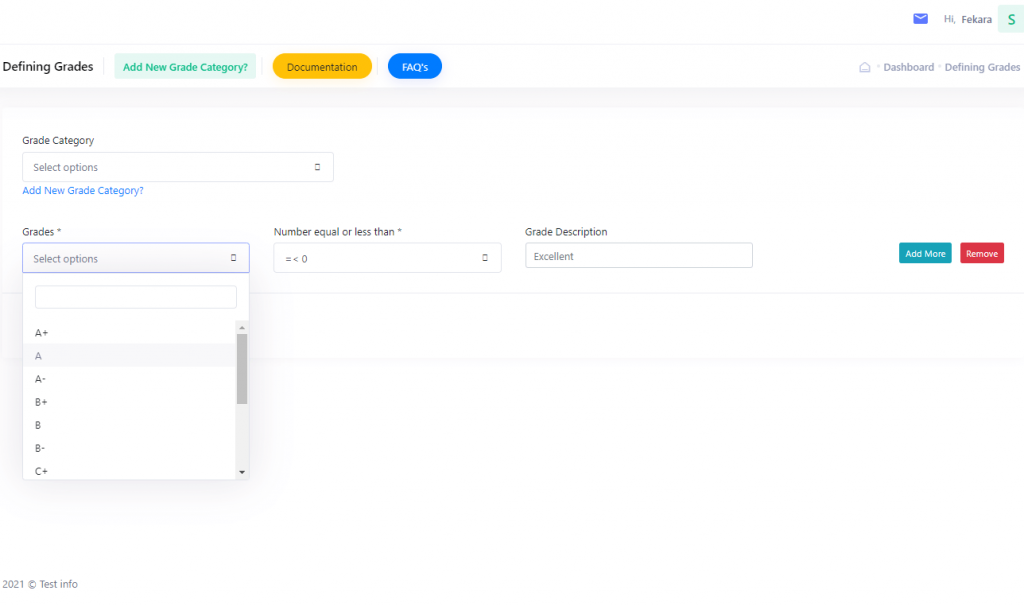Image resolution: width=1024 pixels, height=606 pixels.
Task: Click Add New Grade Category link below dropdown
Action: (x=83, y=190)
